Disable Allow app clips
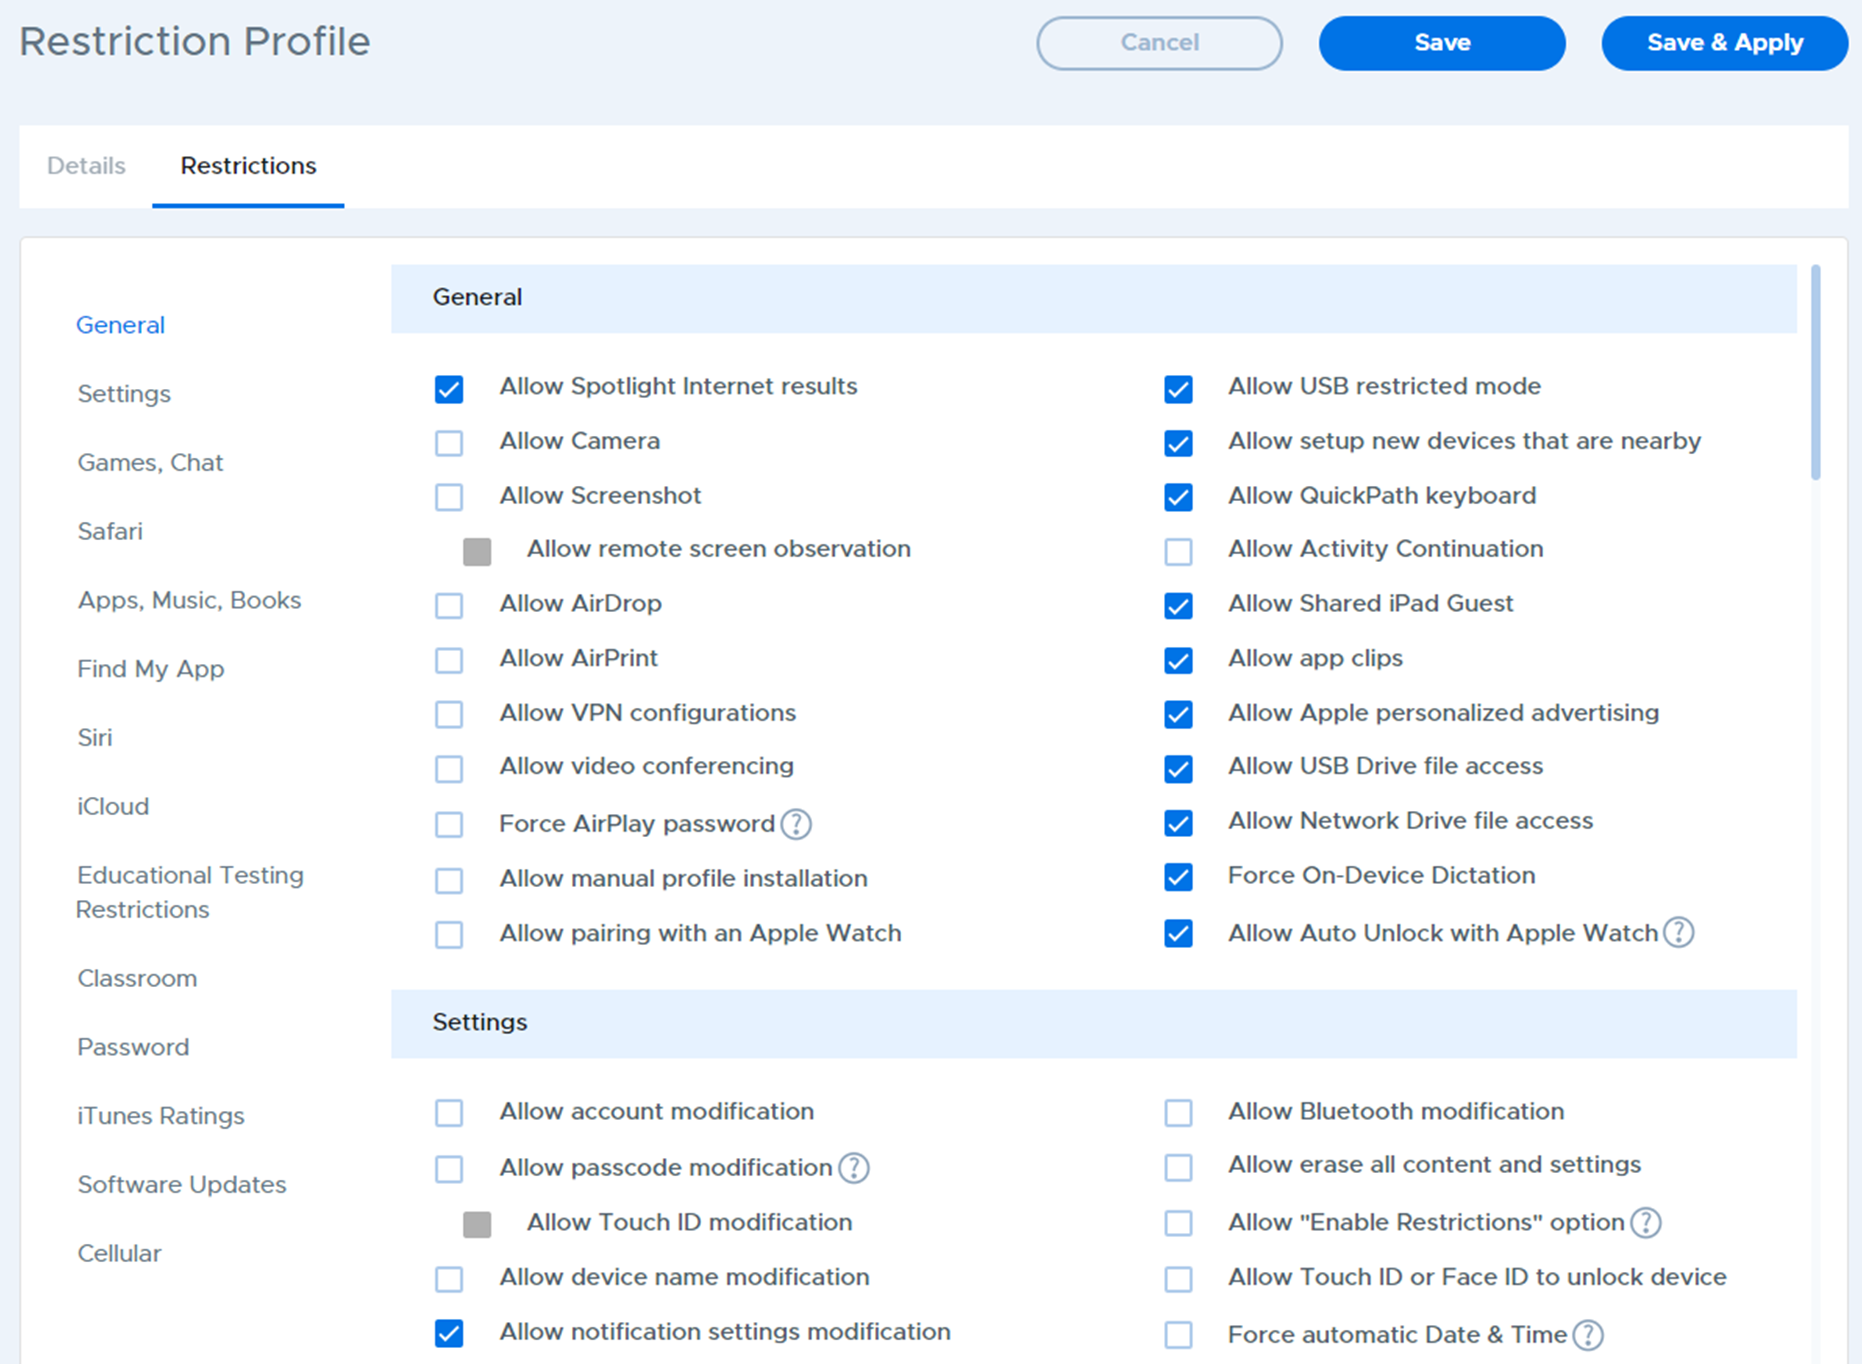The image size is (1862, 1364). click(x=1178, y=659)
